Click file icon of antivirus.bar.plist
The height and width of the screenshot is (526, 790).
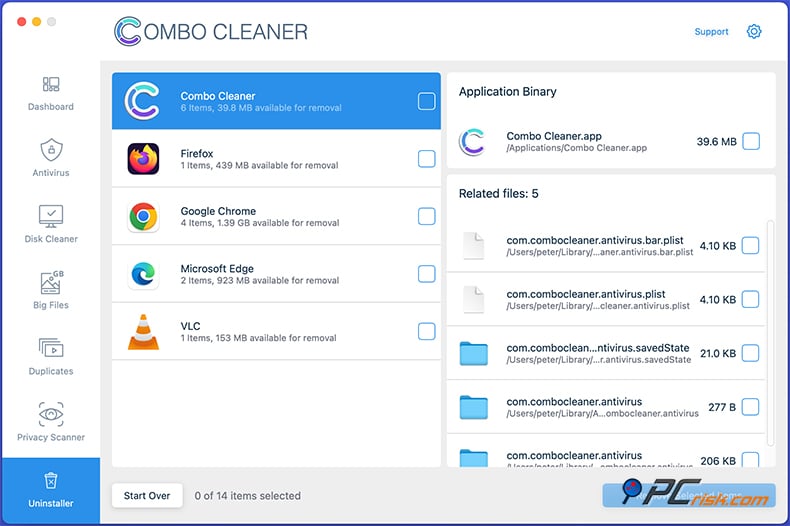[473, 246]
